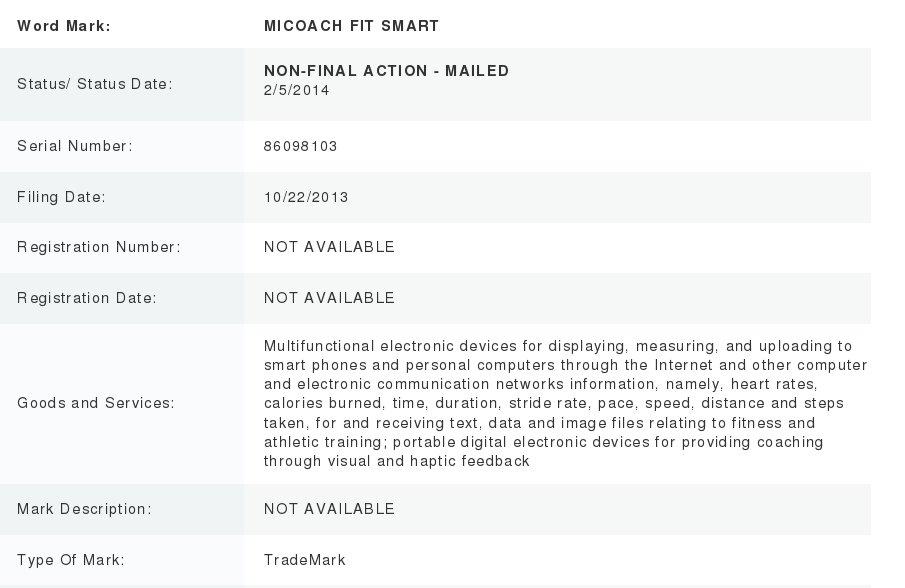Image resolution: width=905 pixels, height=588 pixels.
Task: Click NOT AVAILABLE beside Registration Date
Action: coord(329,298)
